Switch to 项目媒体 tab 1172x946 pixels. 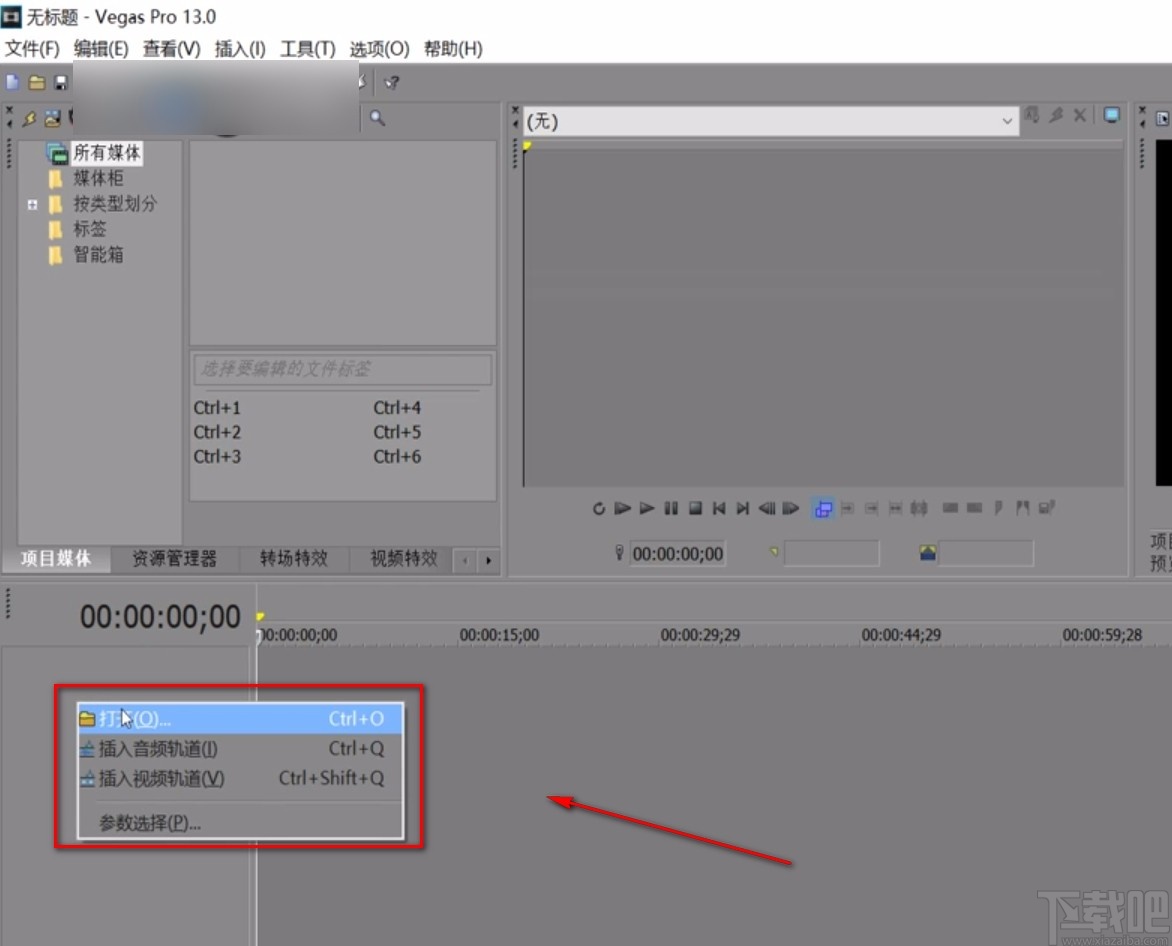pyautogui.click(x=56, y=558)
